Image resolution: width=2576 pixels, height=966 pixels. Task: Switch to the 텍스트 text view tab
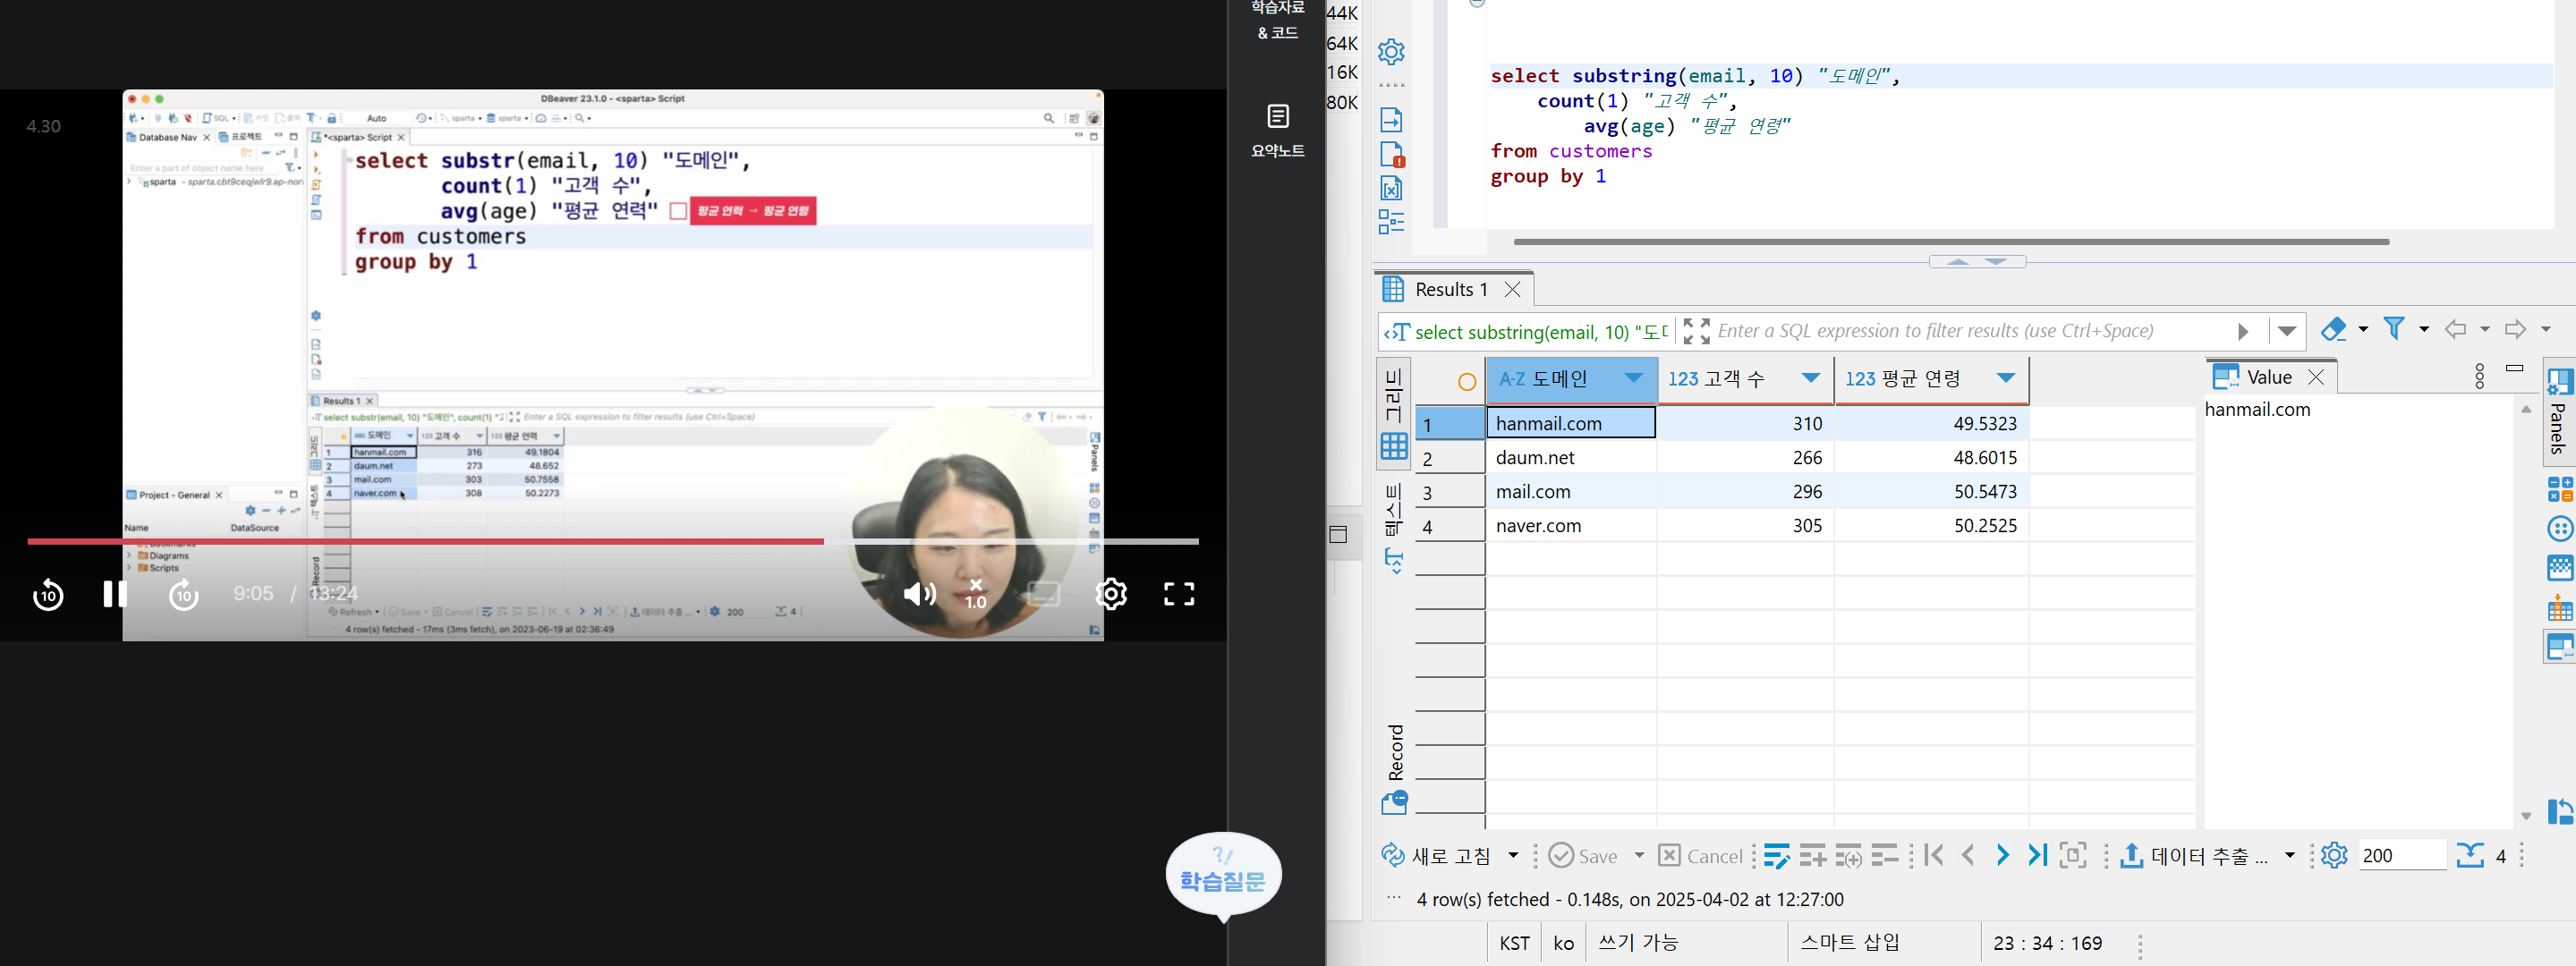1394,527
